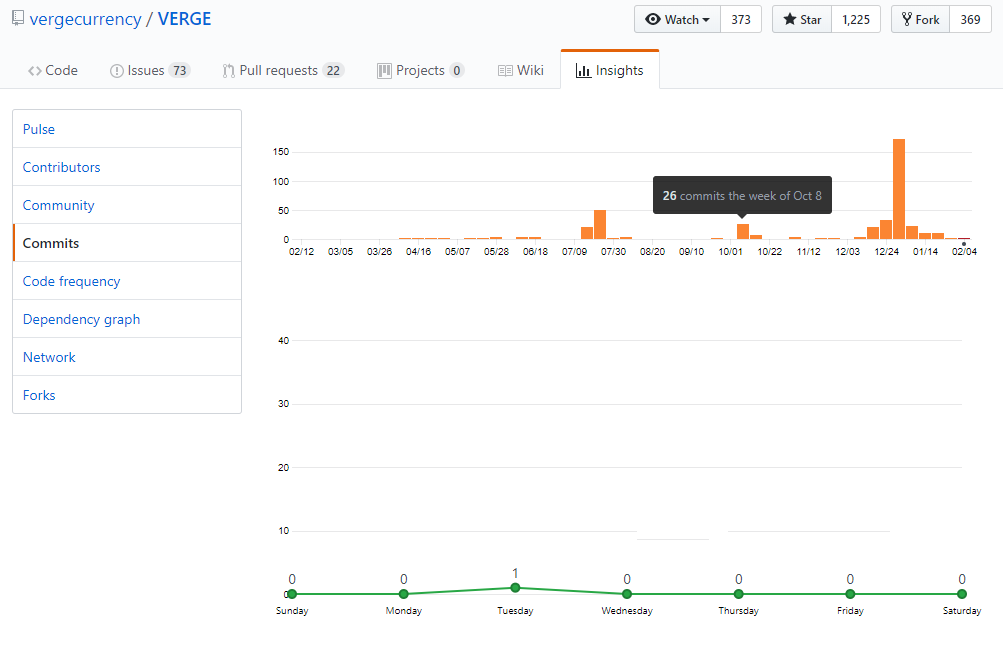Click the Thursday data point
Image resolution: width=1003 pixels, height=647 pixels.
(x=739, y=594)
